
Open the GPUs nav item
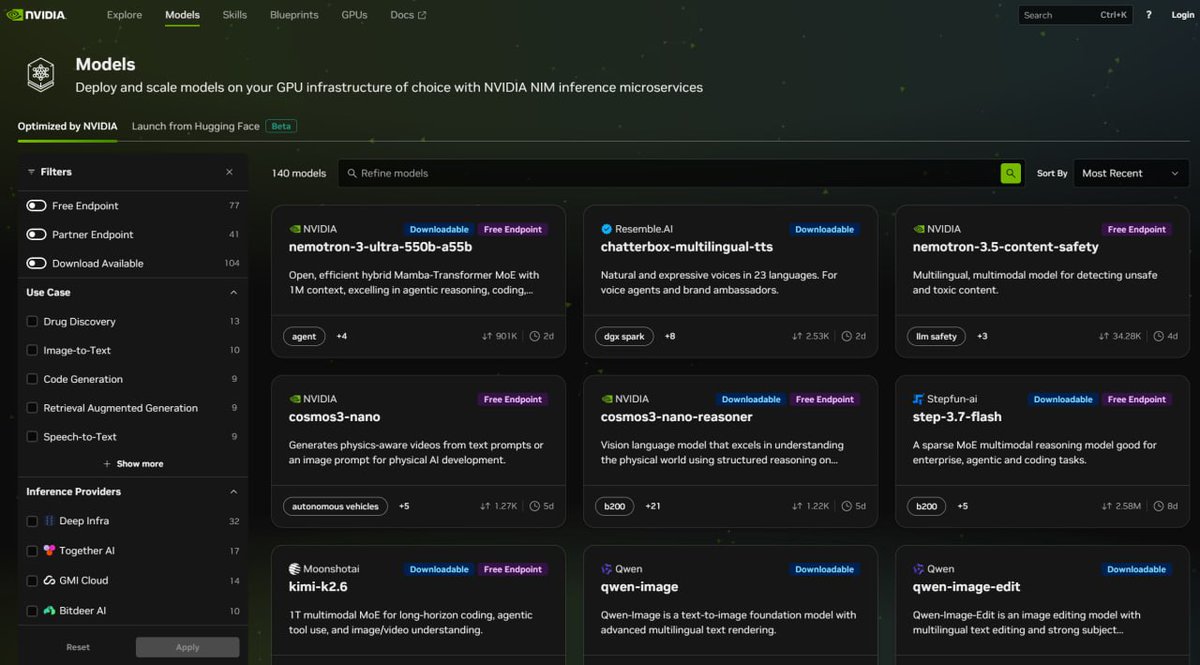354,15
